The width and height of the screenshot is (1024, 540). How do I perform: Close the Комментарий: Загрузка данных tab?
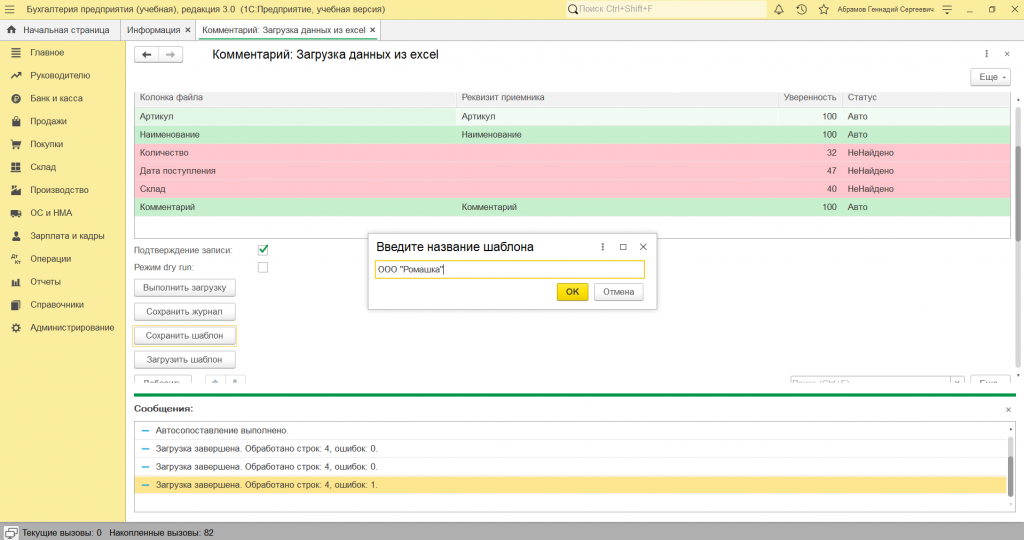[372, 30]
